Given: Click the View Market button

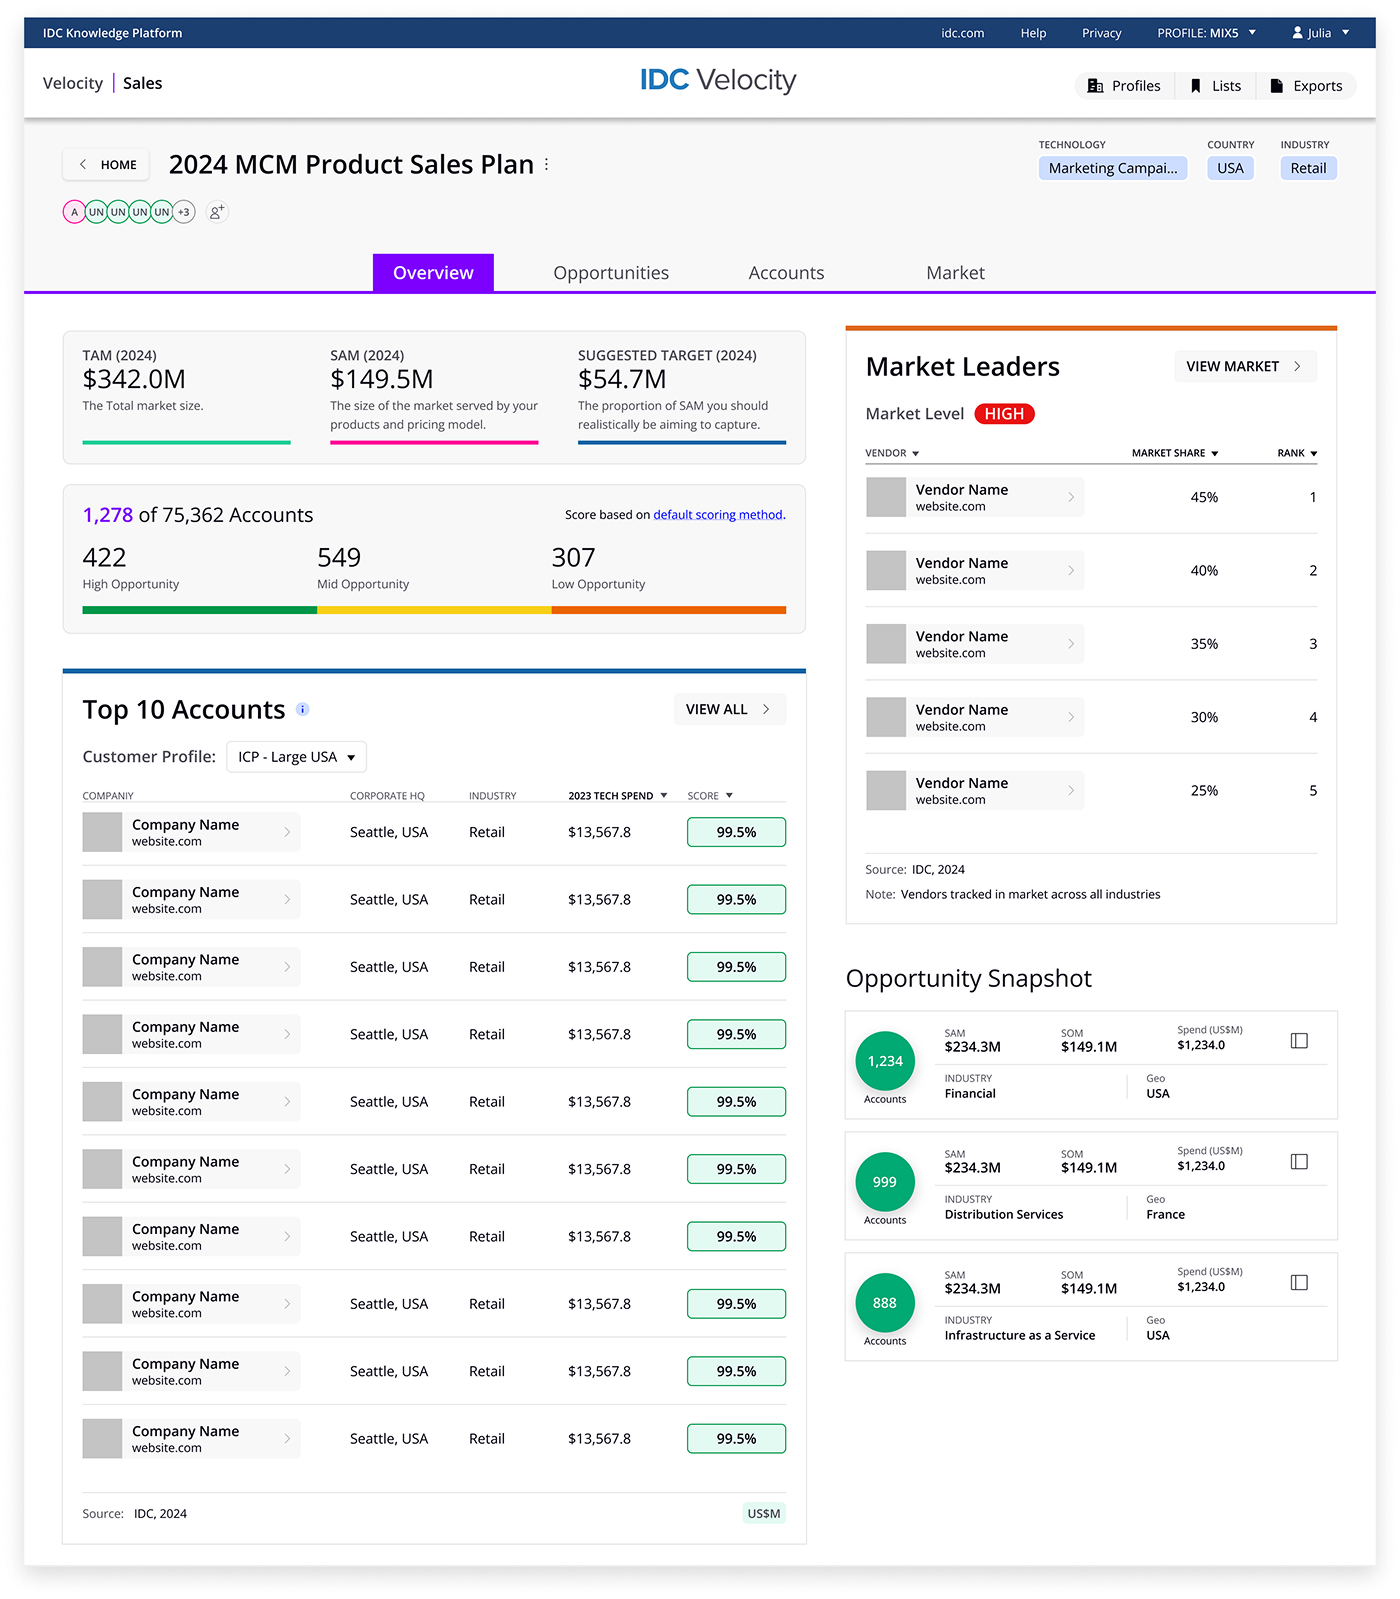Looking at the screenshot, I should (1244, 367).
